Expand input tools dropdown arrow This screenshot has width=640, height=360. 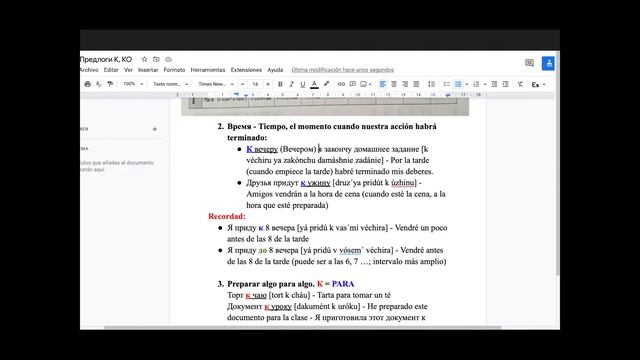click(544, 84)
